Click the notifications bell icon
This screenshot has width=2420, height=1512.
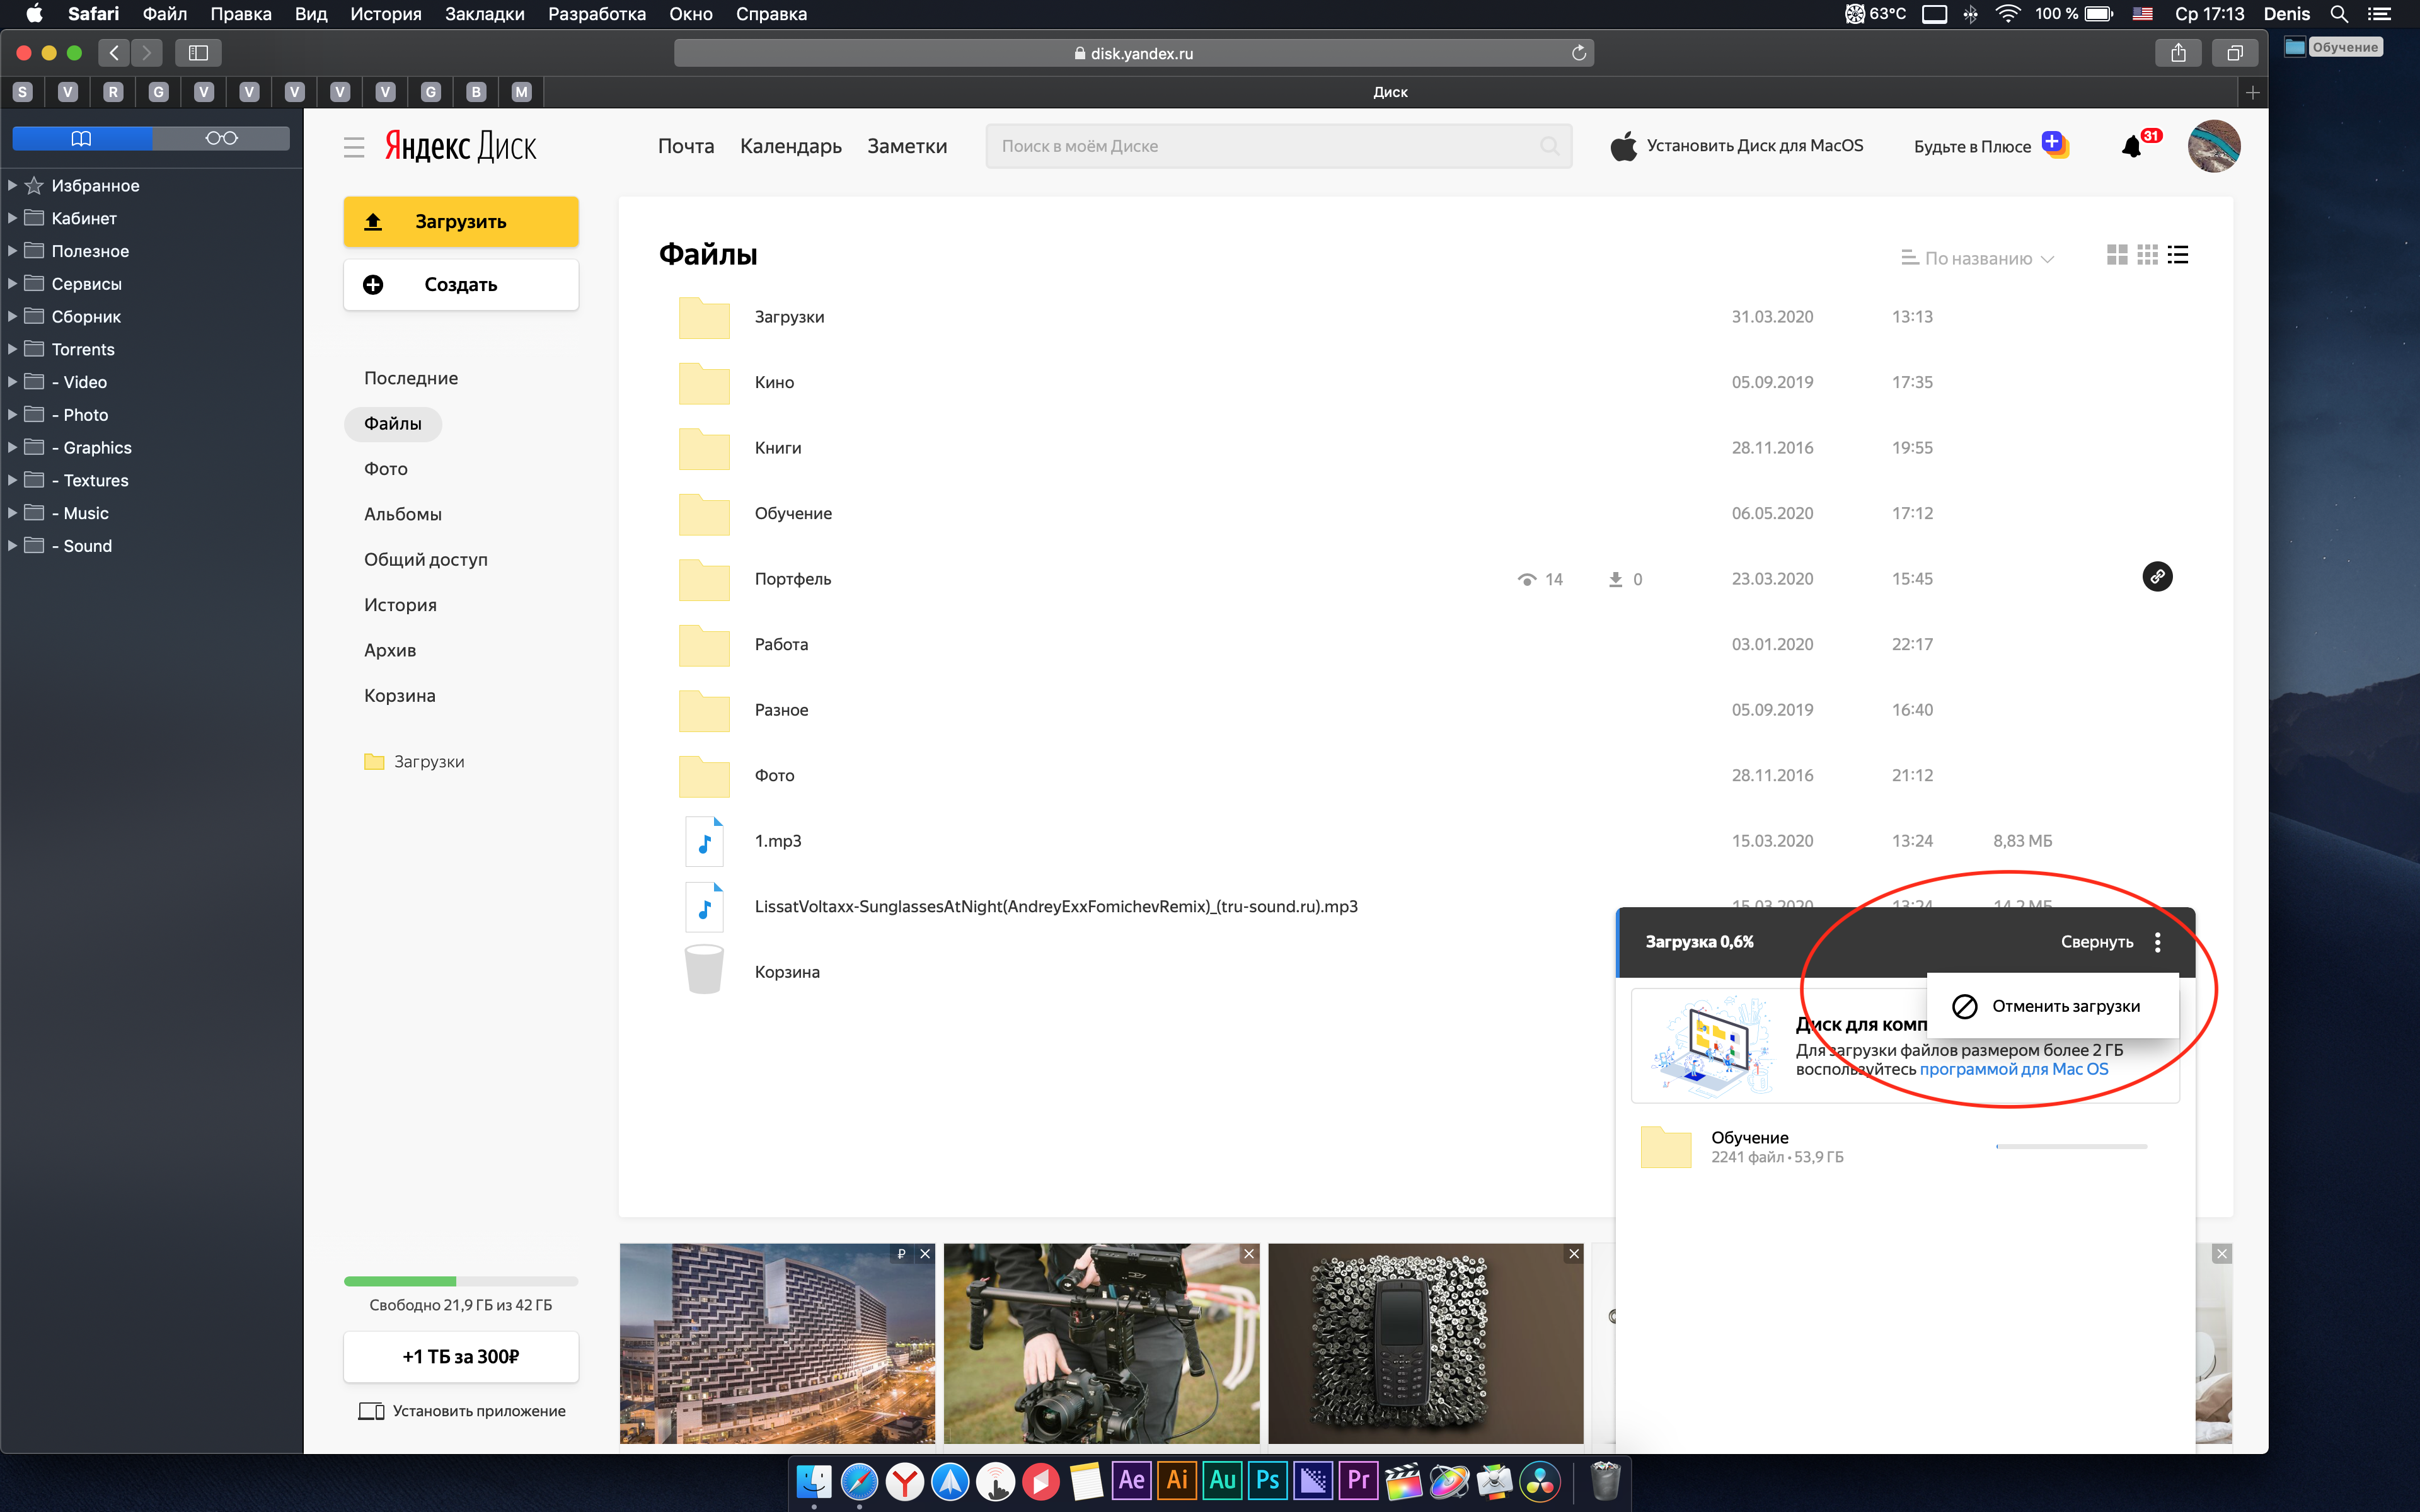(x=2131, y=147)
